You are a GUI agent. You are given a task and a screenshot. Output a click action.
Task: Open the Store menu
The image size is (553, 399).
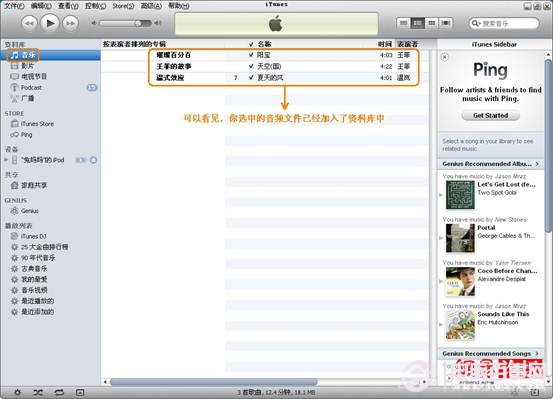tap(123, 6)
